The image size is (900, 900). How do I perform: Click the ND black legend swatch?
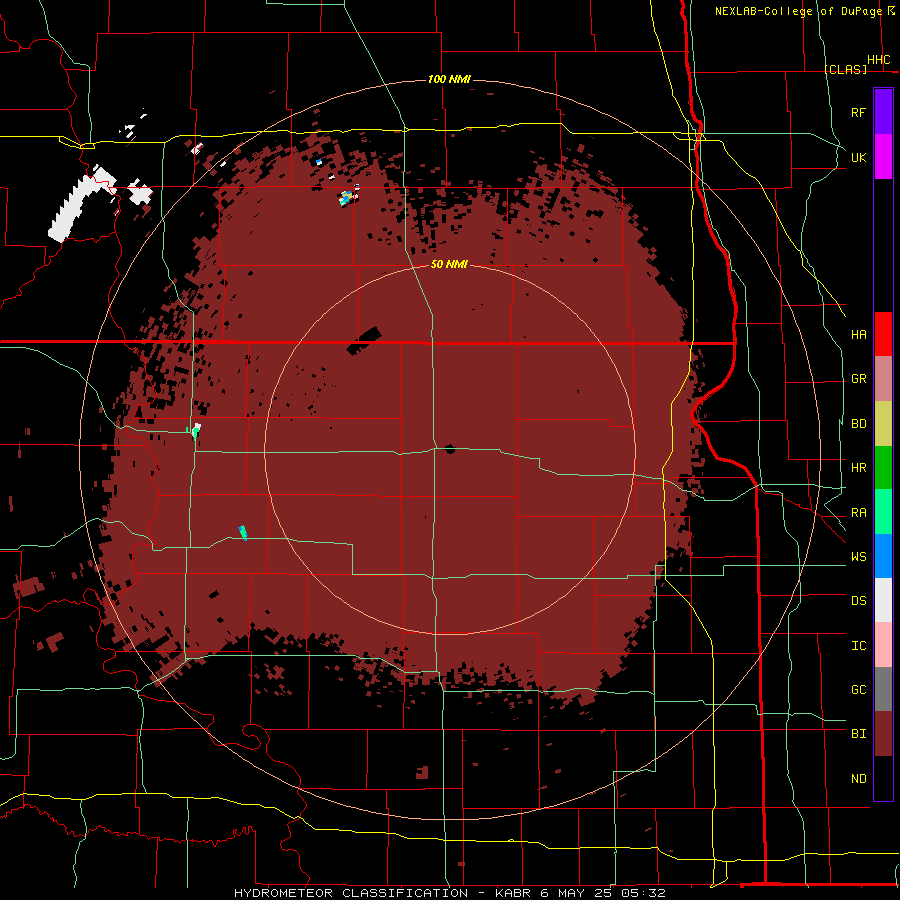pyautogui.click(x=883, y=778)
